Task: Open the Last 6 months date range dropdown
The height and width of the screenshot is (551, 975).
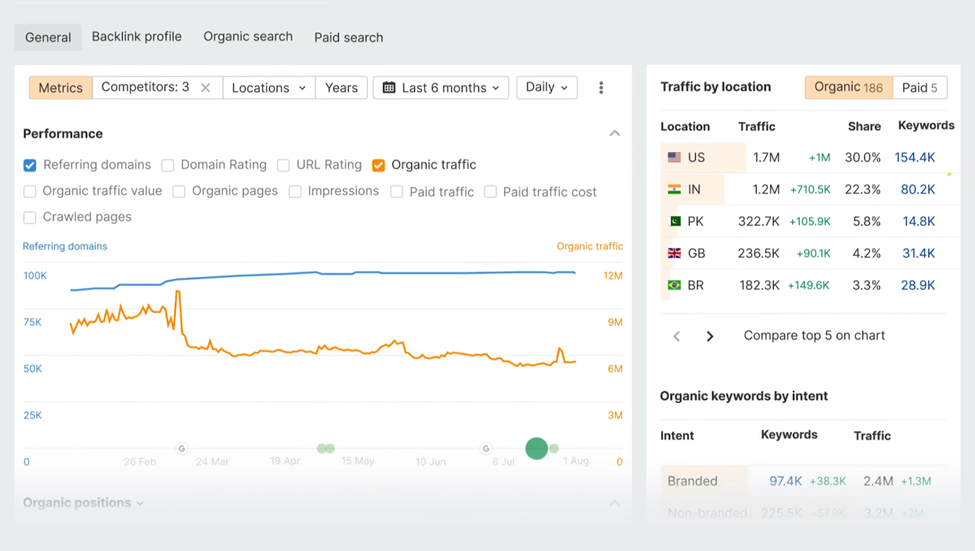Action: pos(441,88)
